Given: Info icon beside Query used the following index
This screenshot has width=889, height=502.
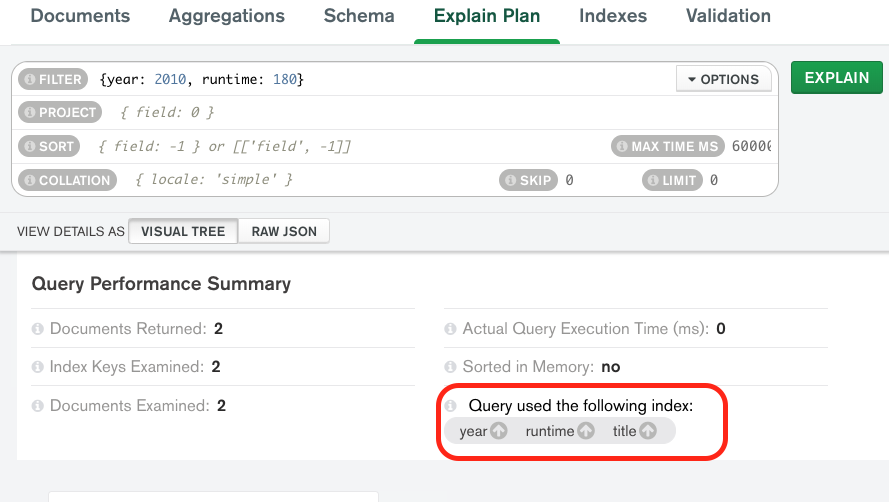Looking at the screenshot, I should [450, 406].
